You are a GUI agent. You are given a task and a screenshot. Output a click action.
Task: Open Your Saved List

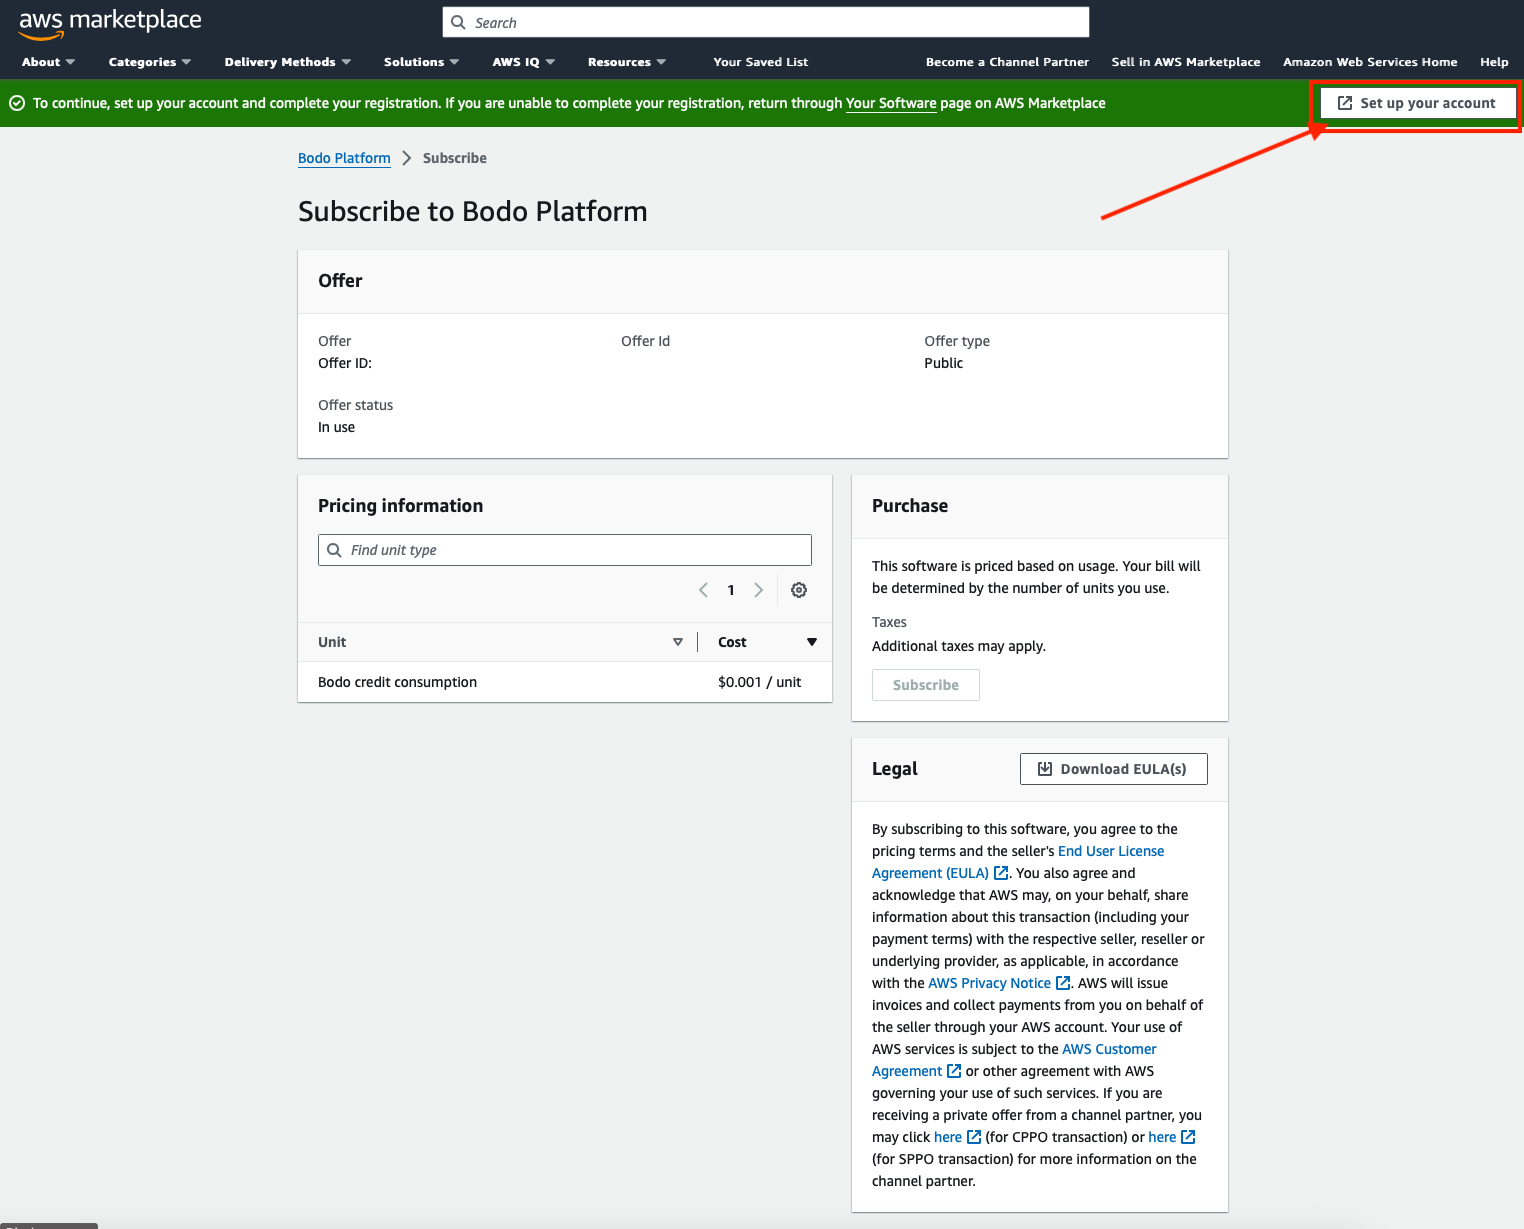760,62
